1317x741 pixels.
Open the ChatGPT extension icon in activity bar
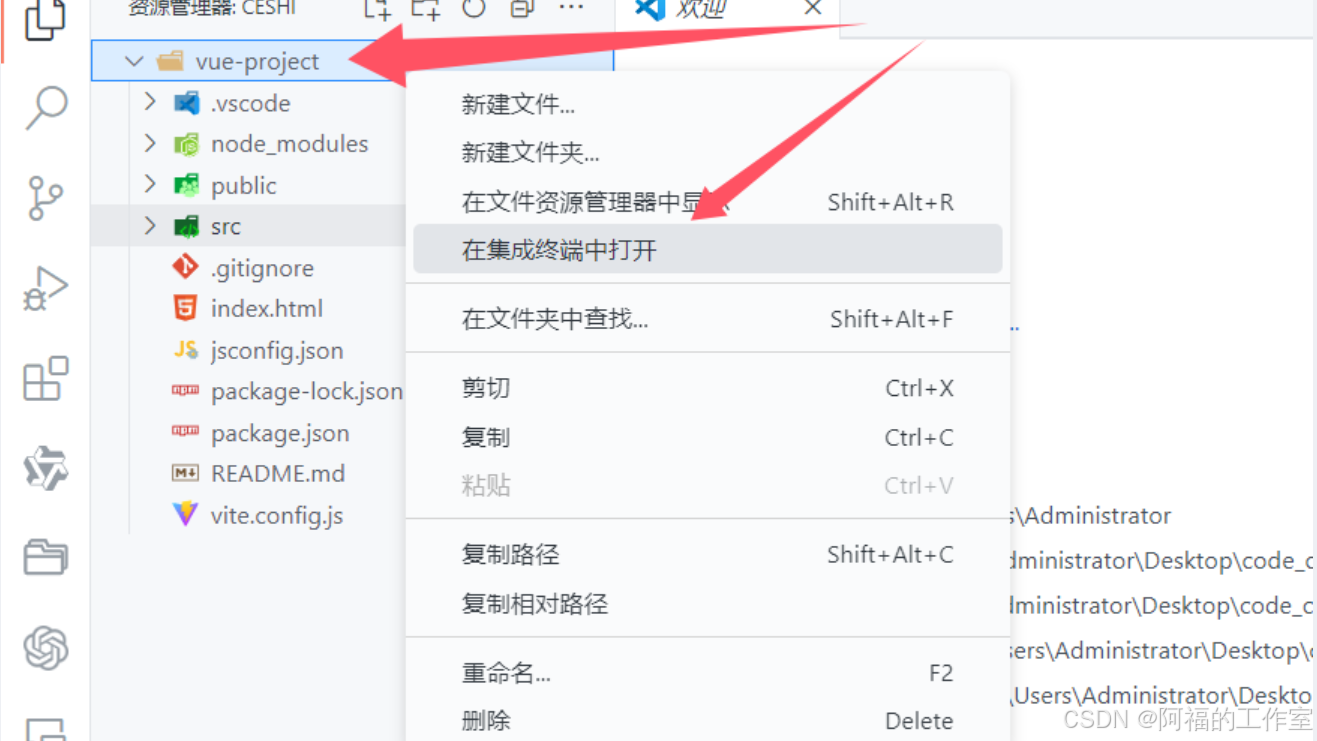click(x=46, y=648)
